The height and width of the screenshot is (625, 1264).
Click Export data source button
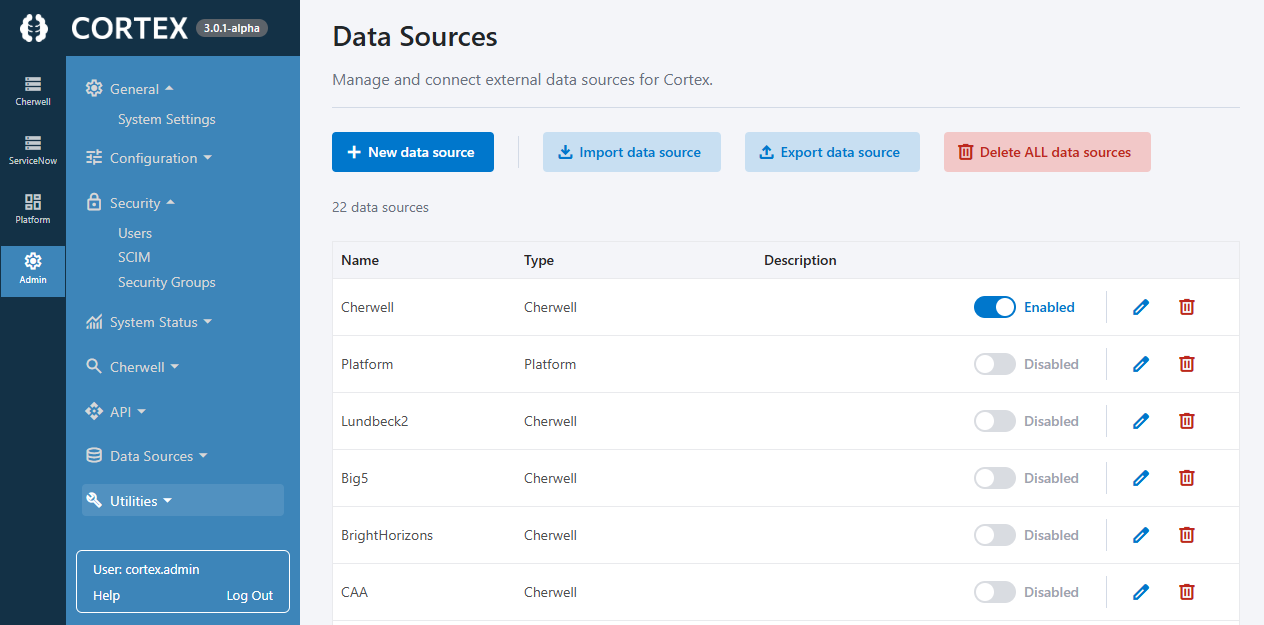tap(832, 152)
